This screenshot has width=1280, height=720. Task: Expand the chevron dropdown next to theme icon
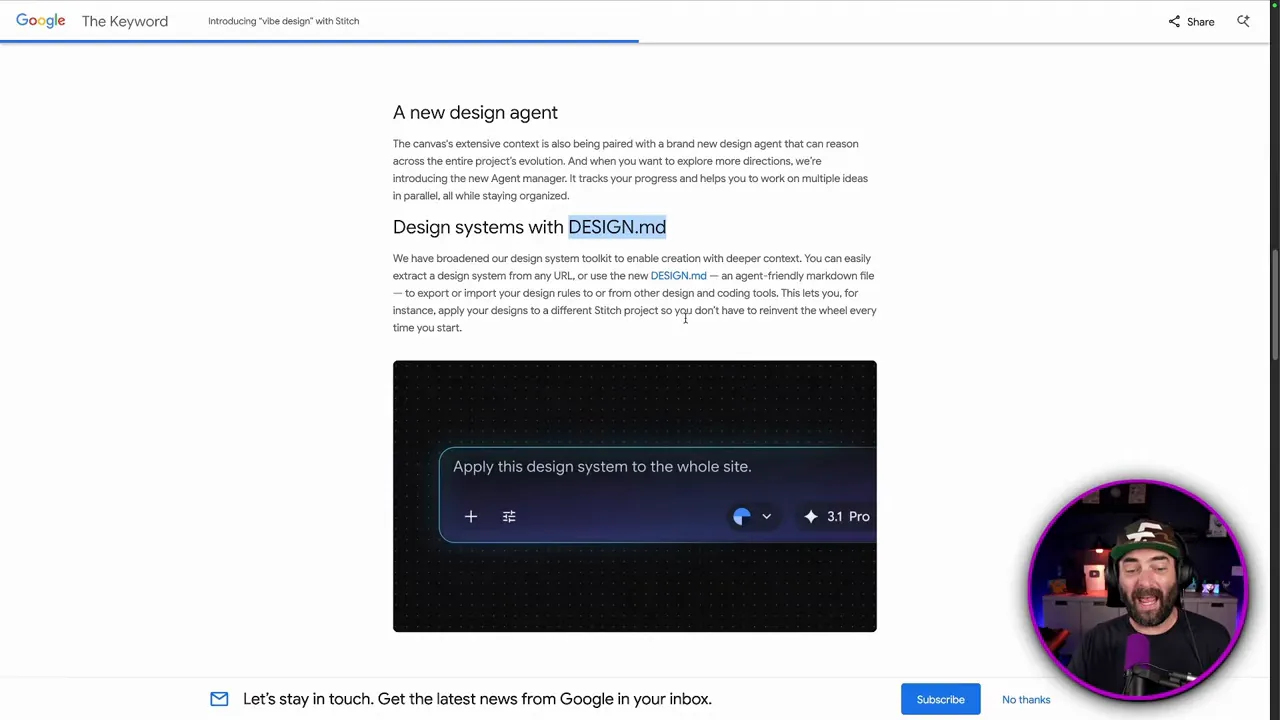[766, 517]
